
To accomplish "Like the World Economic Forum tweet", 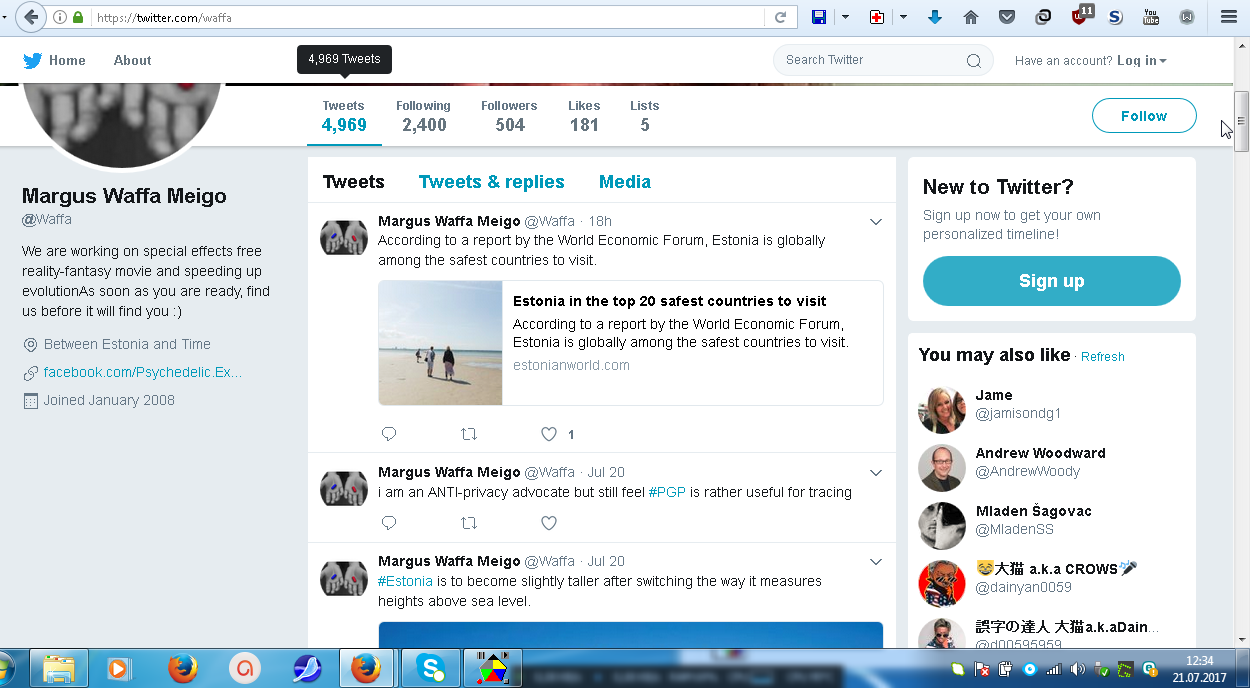I will [x=548, y=434].
